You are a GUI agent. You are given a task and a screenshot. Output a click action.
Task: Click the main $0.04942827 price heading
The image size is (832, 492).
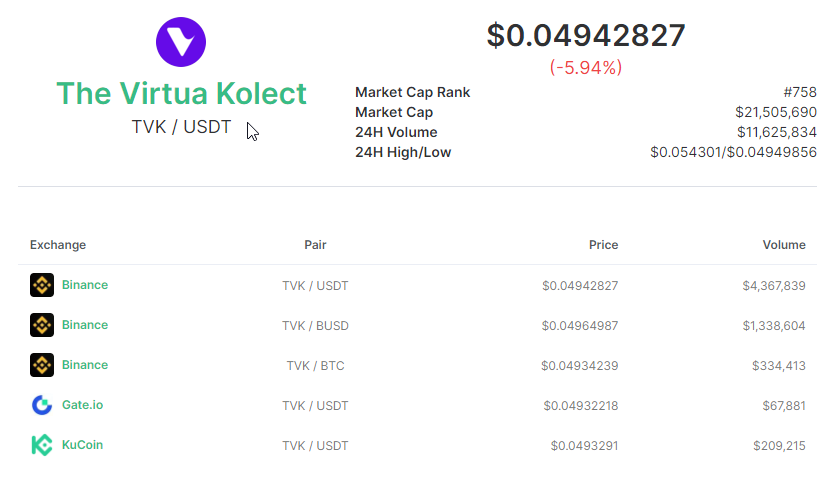586,36
